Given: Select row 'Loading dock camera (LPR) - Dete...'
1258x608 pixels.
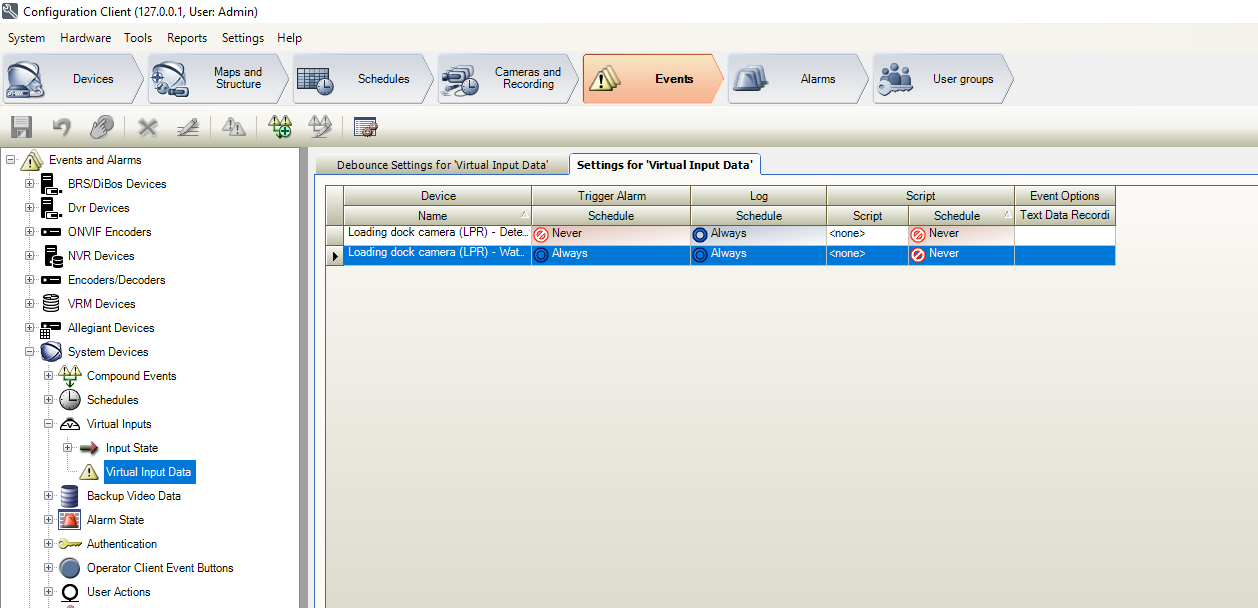Looking at the screenshot, I should (x=438, y=234).
